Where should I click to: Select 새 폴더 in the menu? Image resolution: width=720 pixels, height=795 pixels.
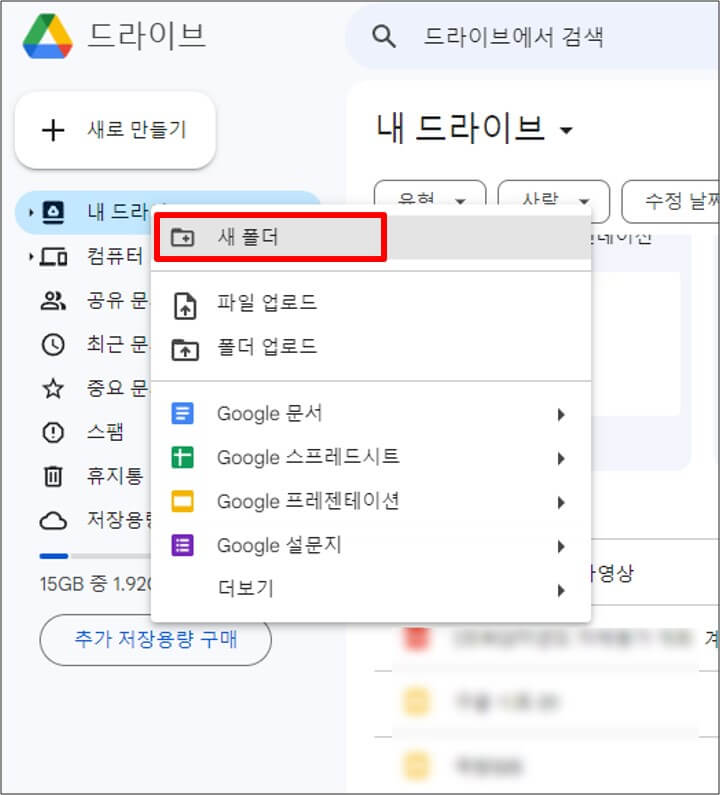pos(371,237)
